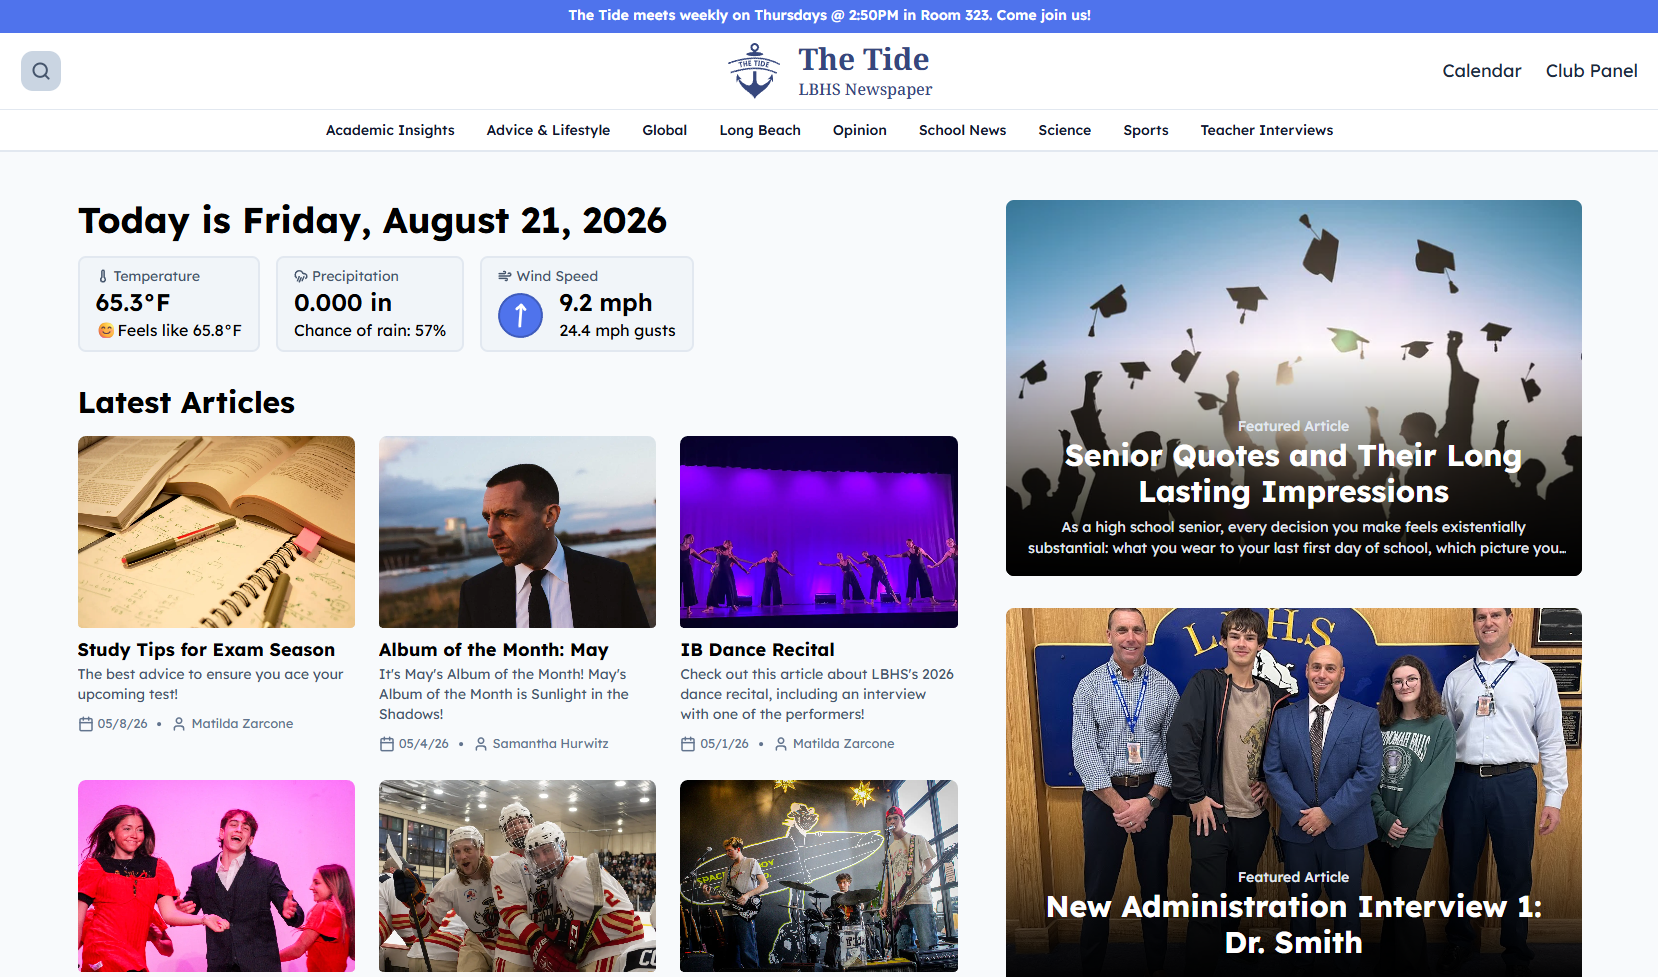The image size is (1658, 977).
Task: Click the calendar icon next to 05/1/26
Action: [x=688, y=744]
